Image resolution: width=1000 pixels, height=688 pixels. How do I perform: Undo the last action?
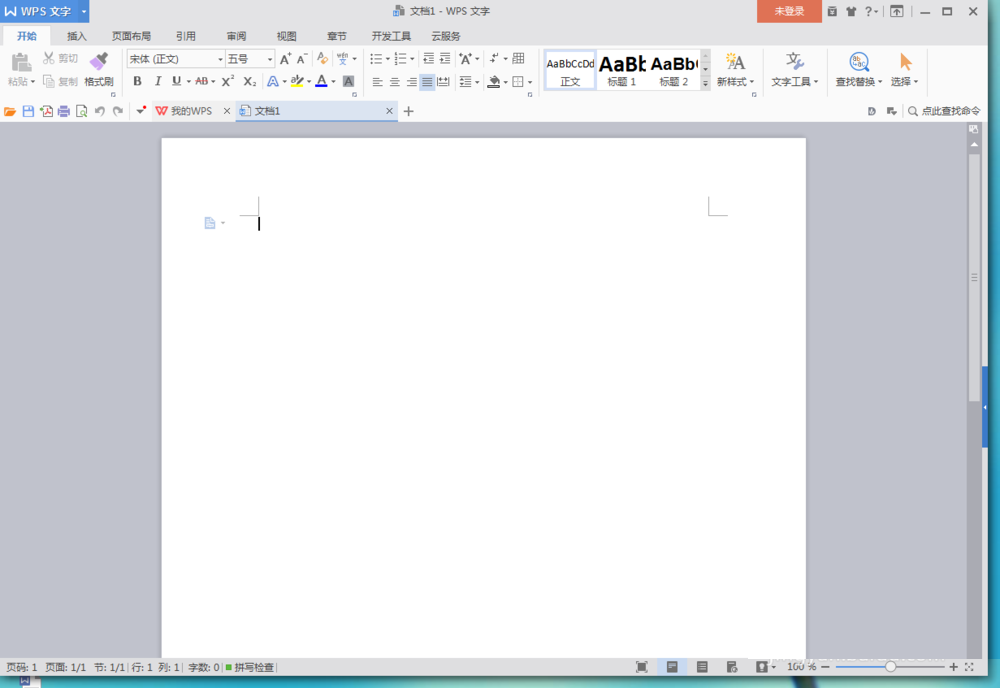pyautogui.click(x=99, y=111)
